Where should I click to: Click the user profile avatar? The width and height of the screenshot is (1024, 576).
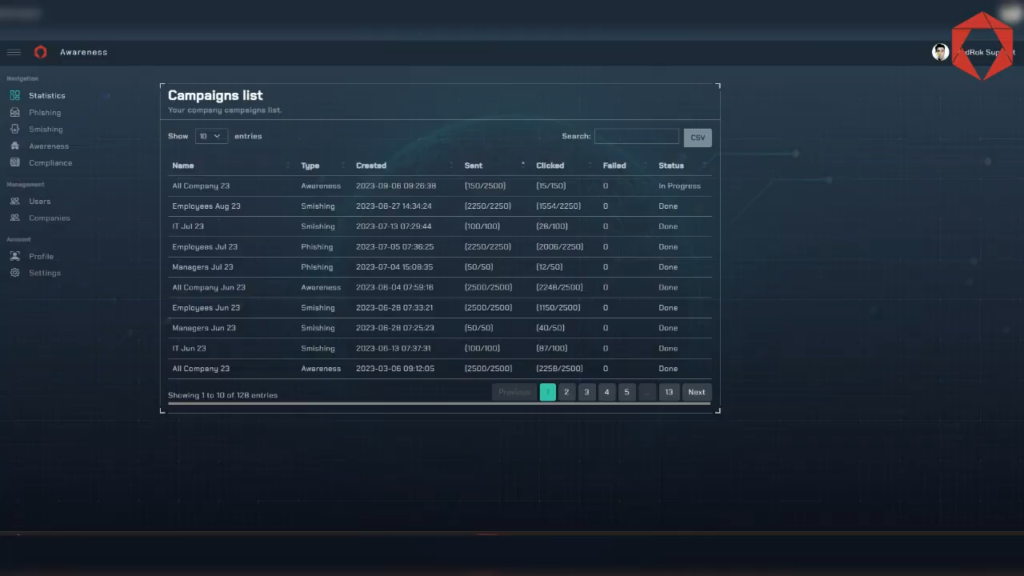click(x=940, y=52)
